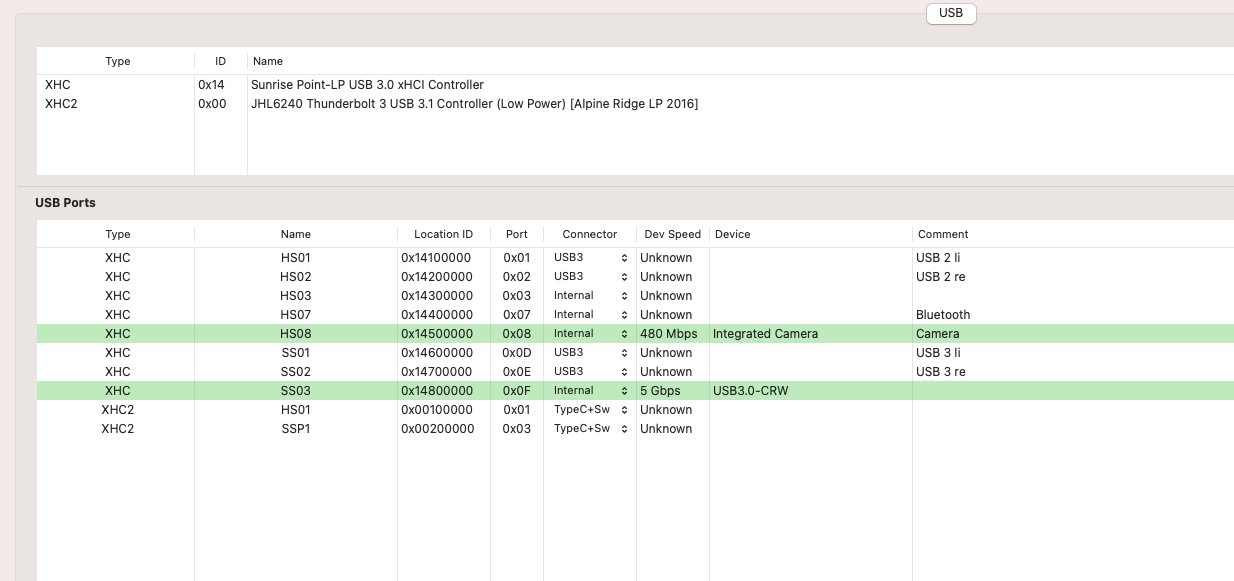Click port name SS01
The height and width of the screenshot is (581, 1234).
(x=296, y=353)
